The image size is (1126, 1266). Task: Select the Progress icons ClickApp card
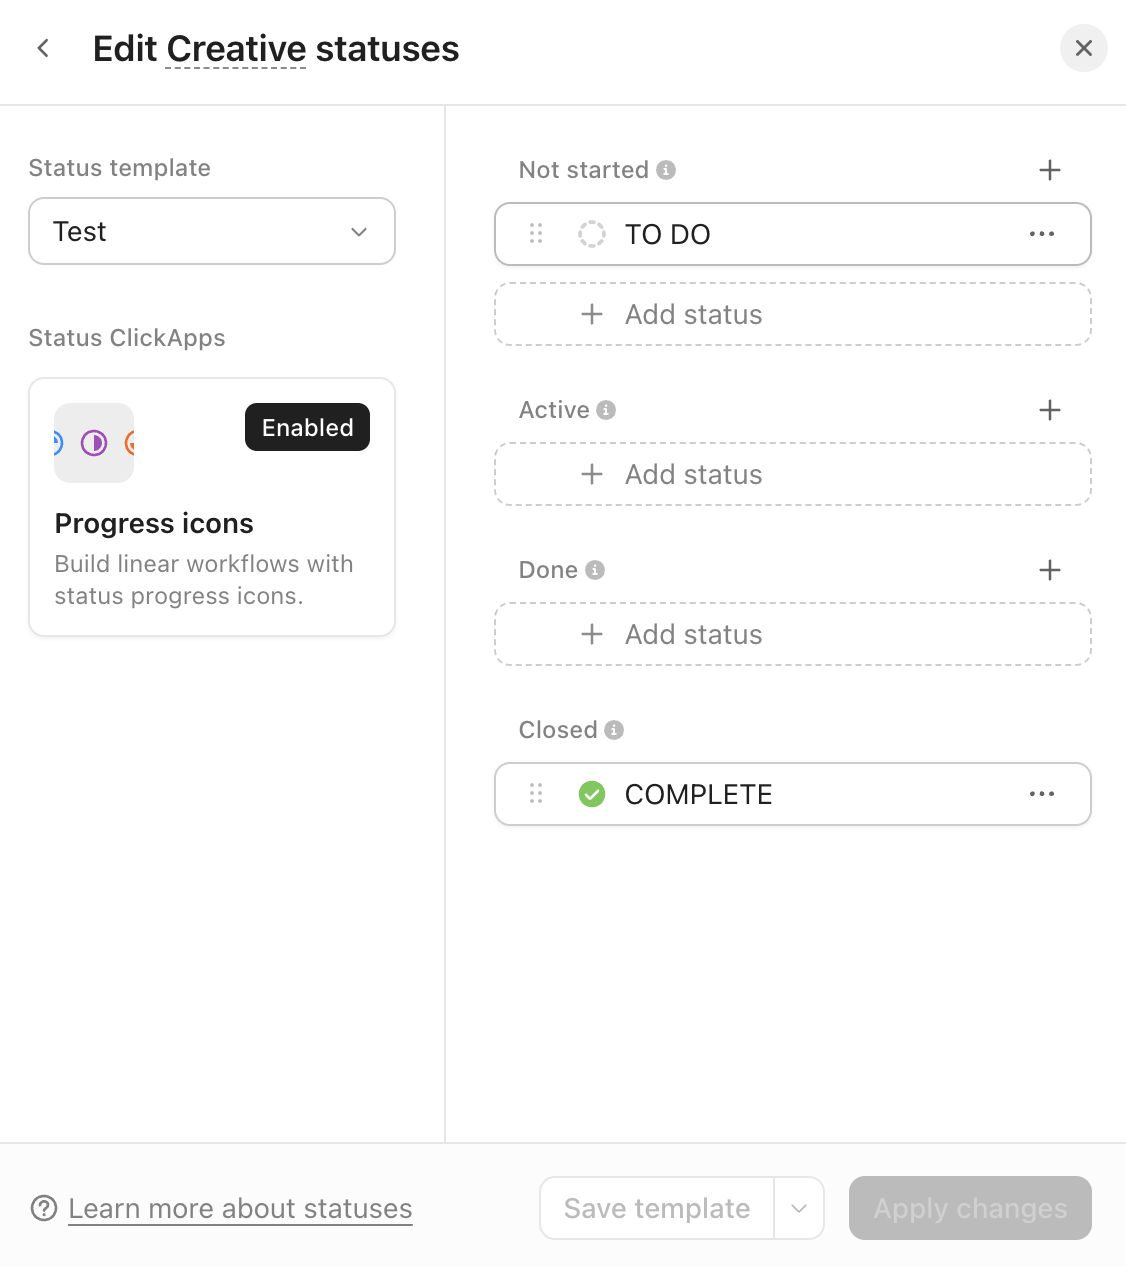click(x=211, y=507)
